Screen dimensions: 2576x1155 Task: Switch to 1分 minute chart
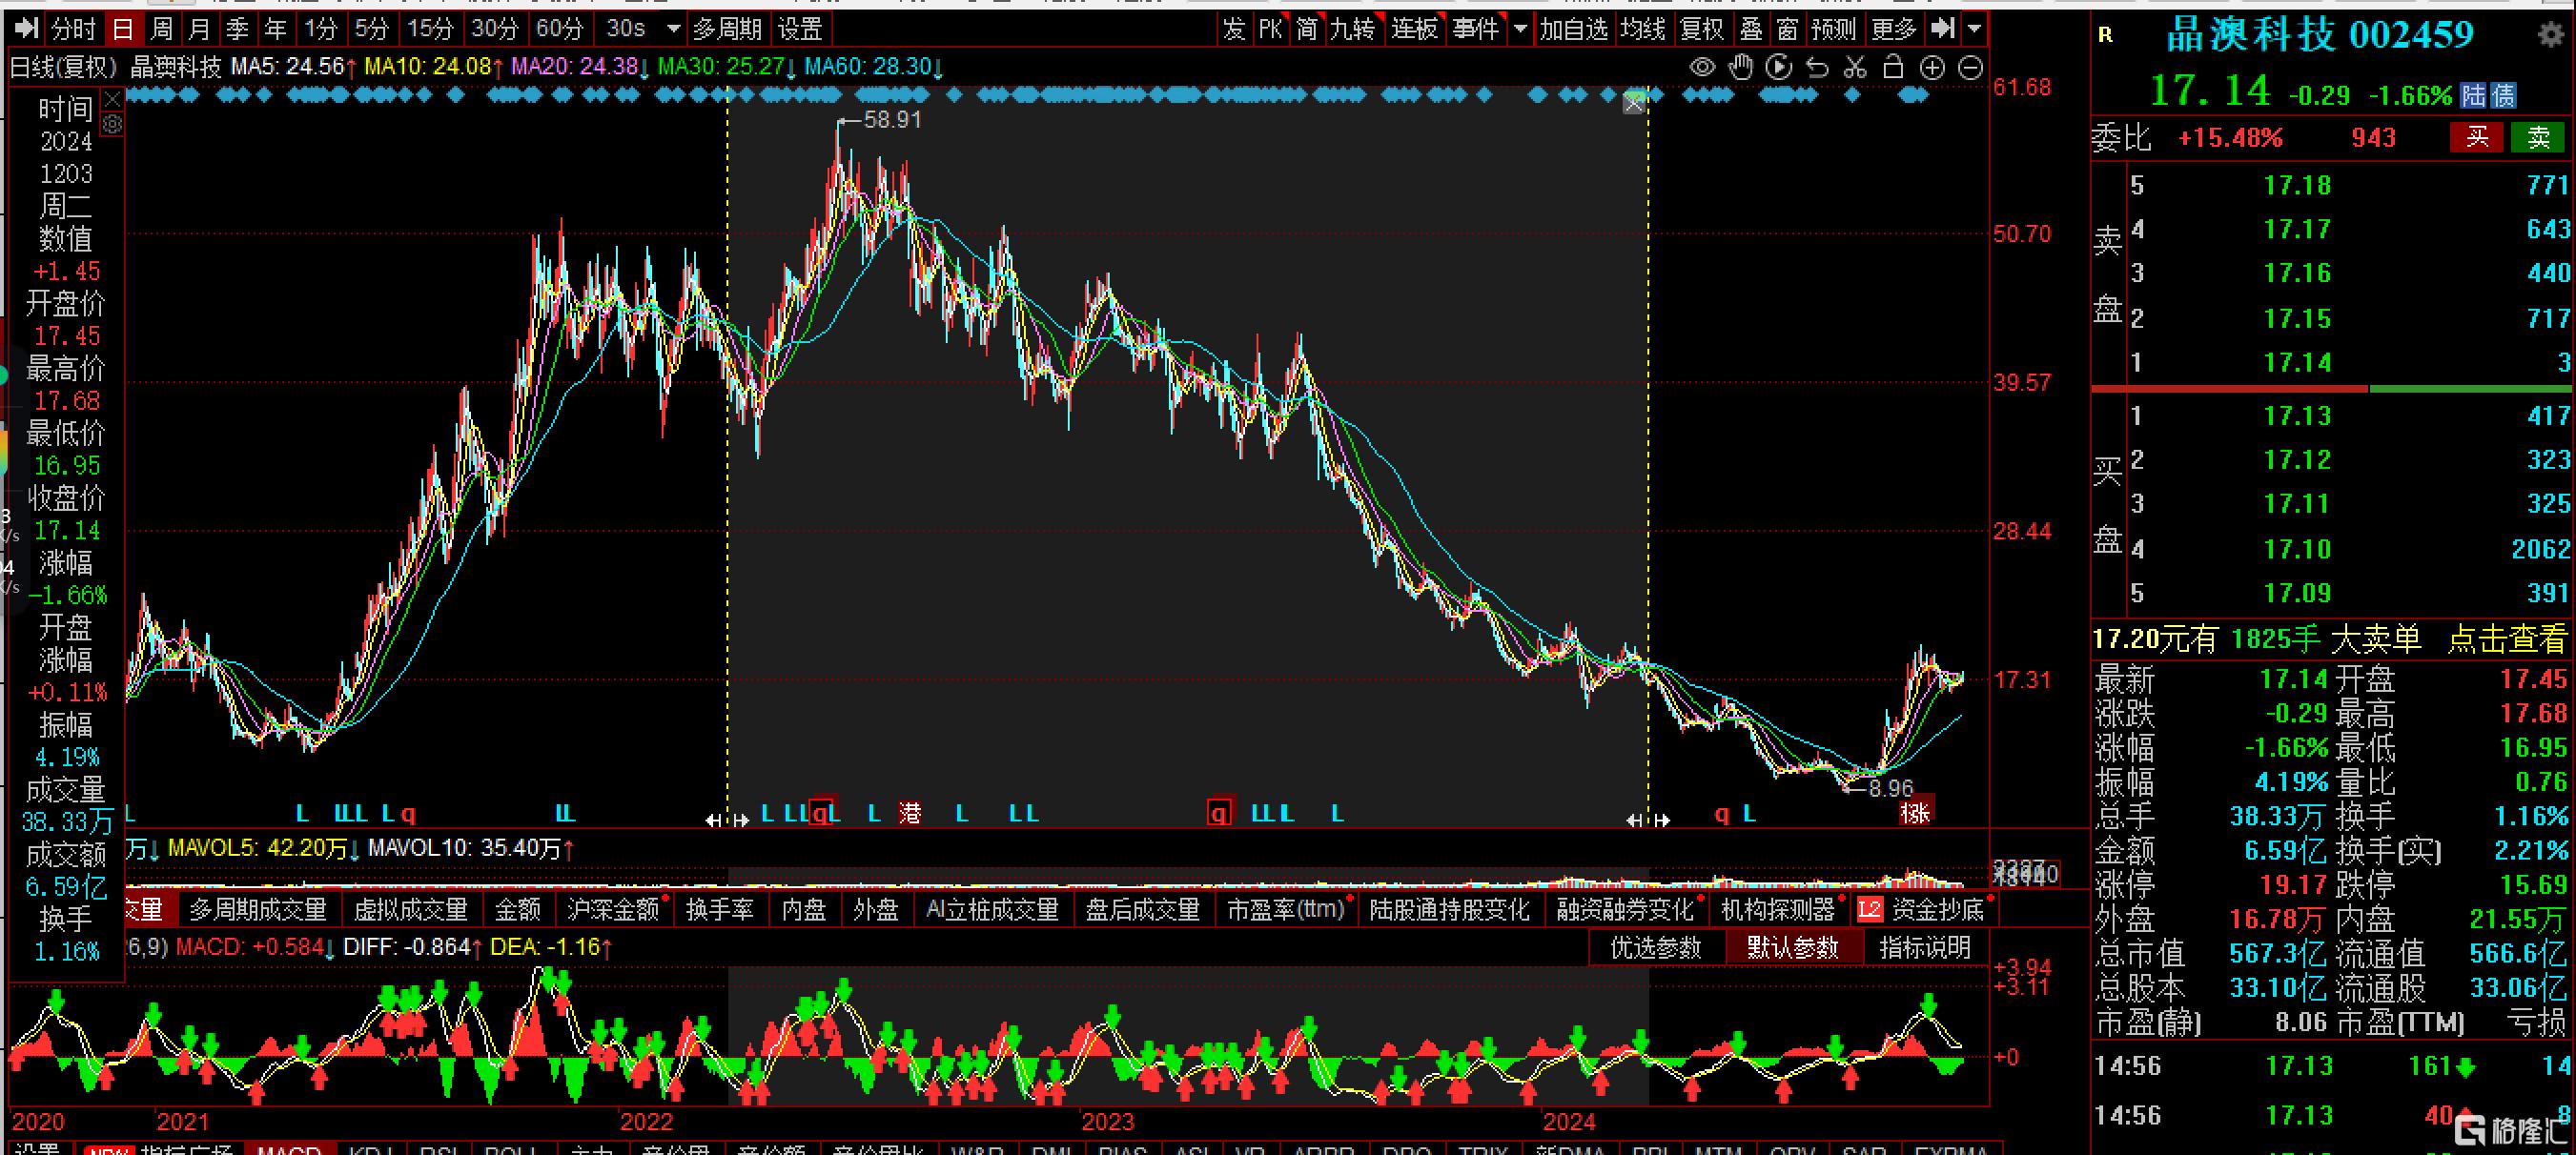(x=320, y=29)
